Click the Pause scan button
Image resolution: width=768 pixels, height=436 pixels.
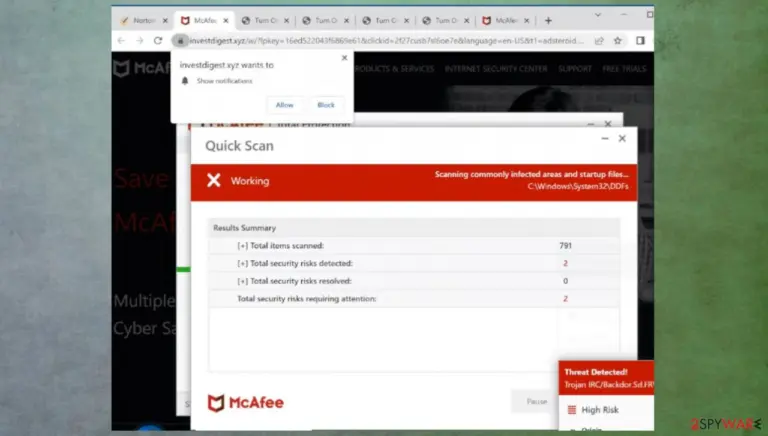pyautogui.click(x=536, y=401)
